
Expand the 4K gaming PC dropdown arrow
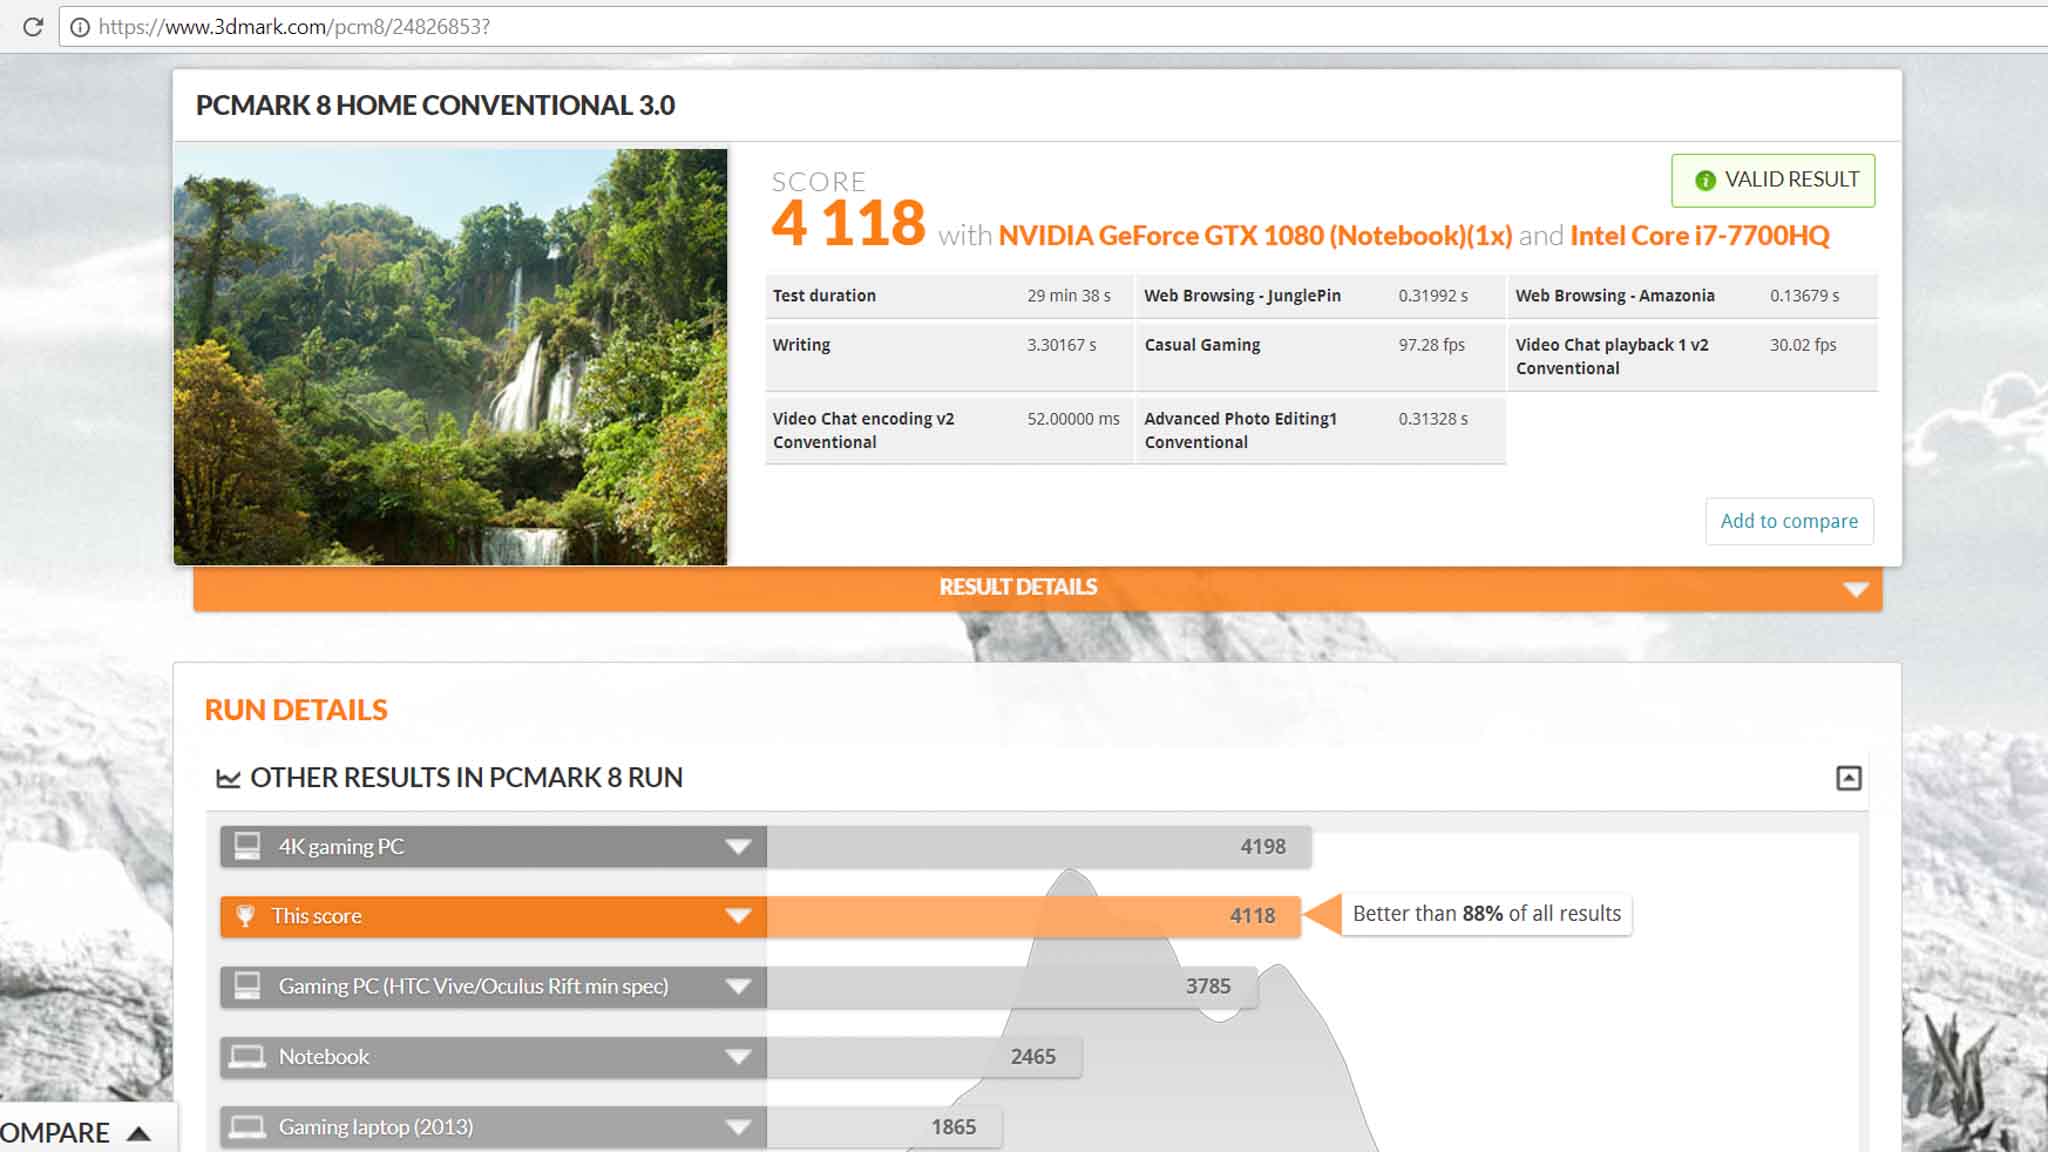[x=738, y=847]
